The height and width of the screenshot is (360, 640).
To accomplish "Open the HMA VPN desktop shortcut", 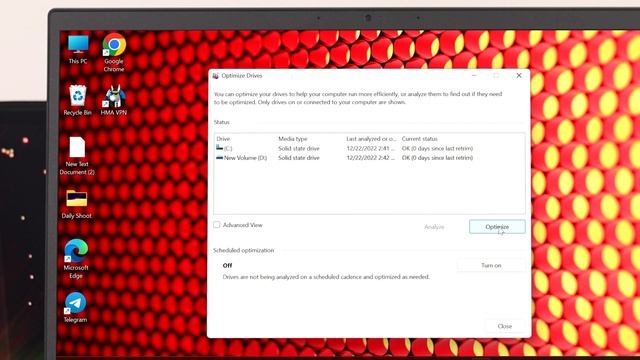I will point(114,100).
